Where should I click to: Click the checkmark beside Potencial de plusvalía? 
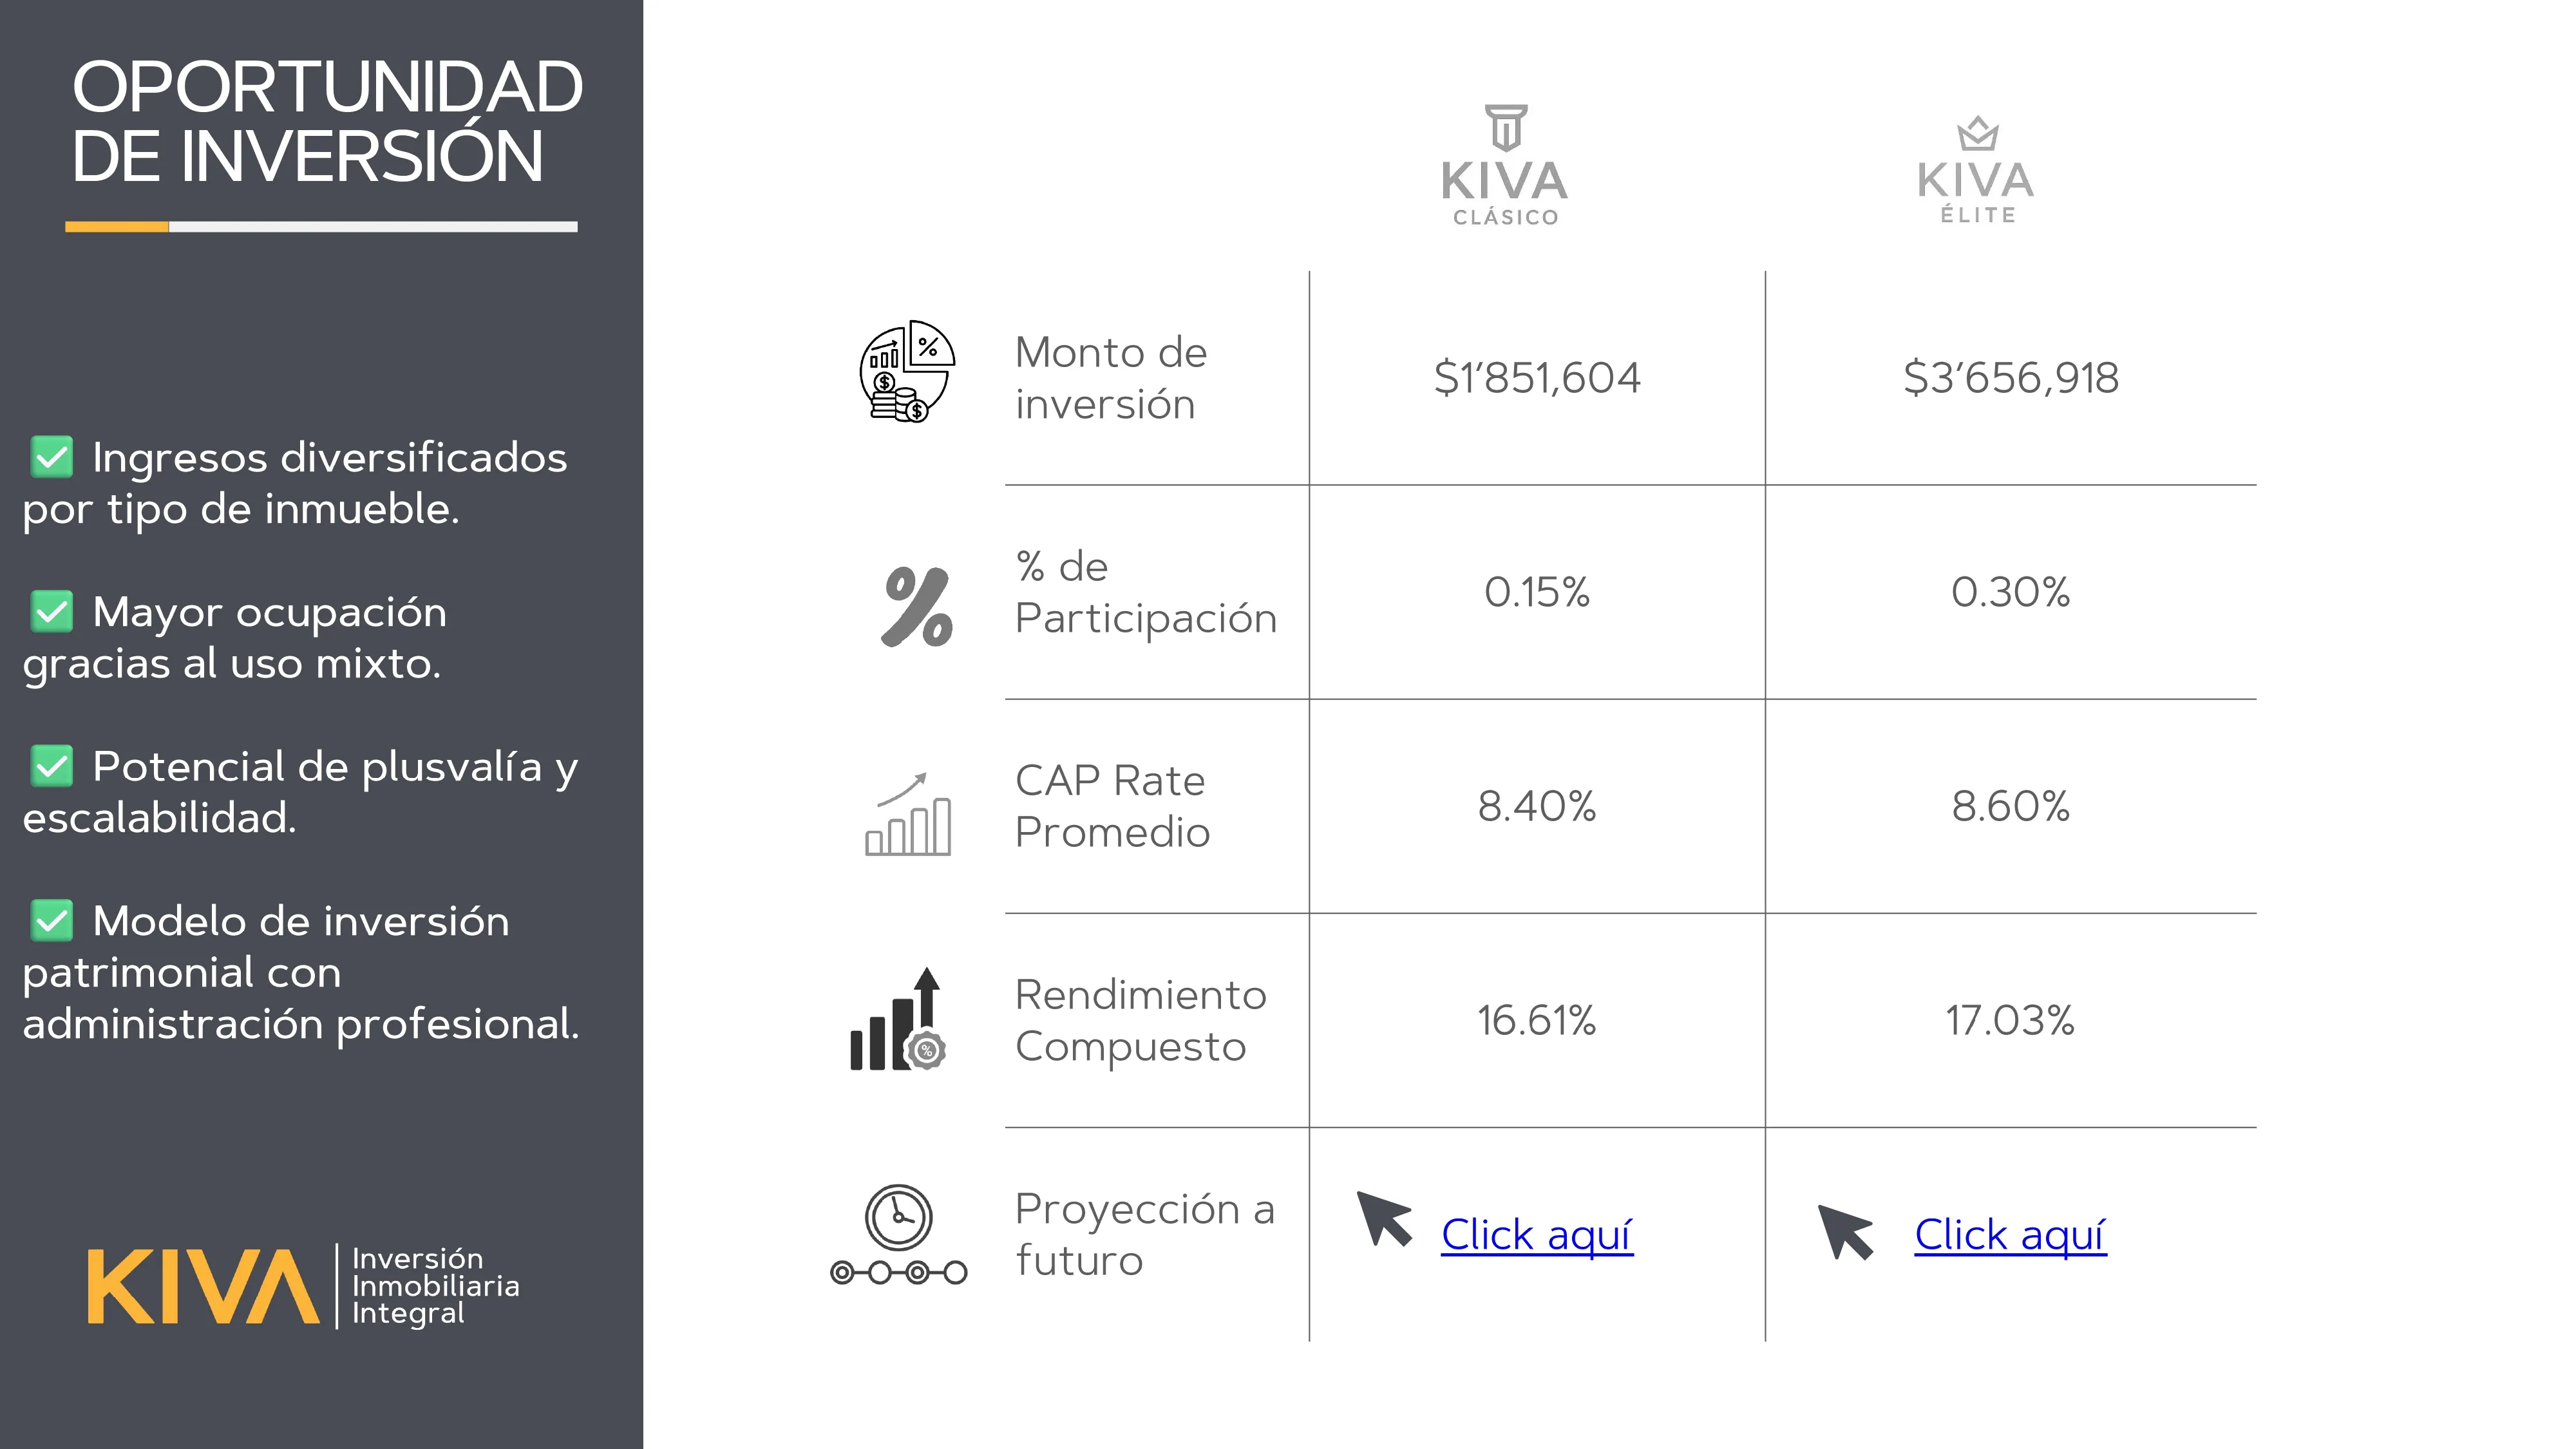[52, 767]
